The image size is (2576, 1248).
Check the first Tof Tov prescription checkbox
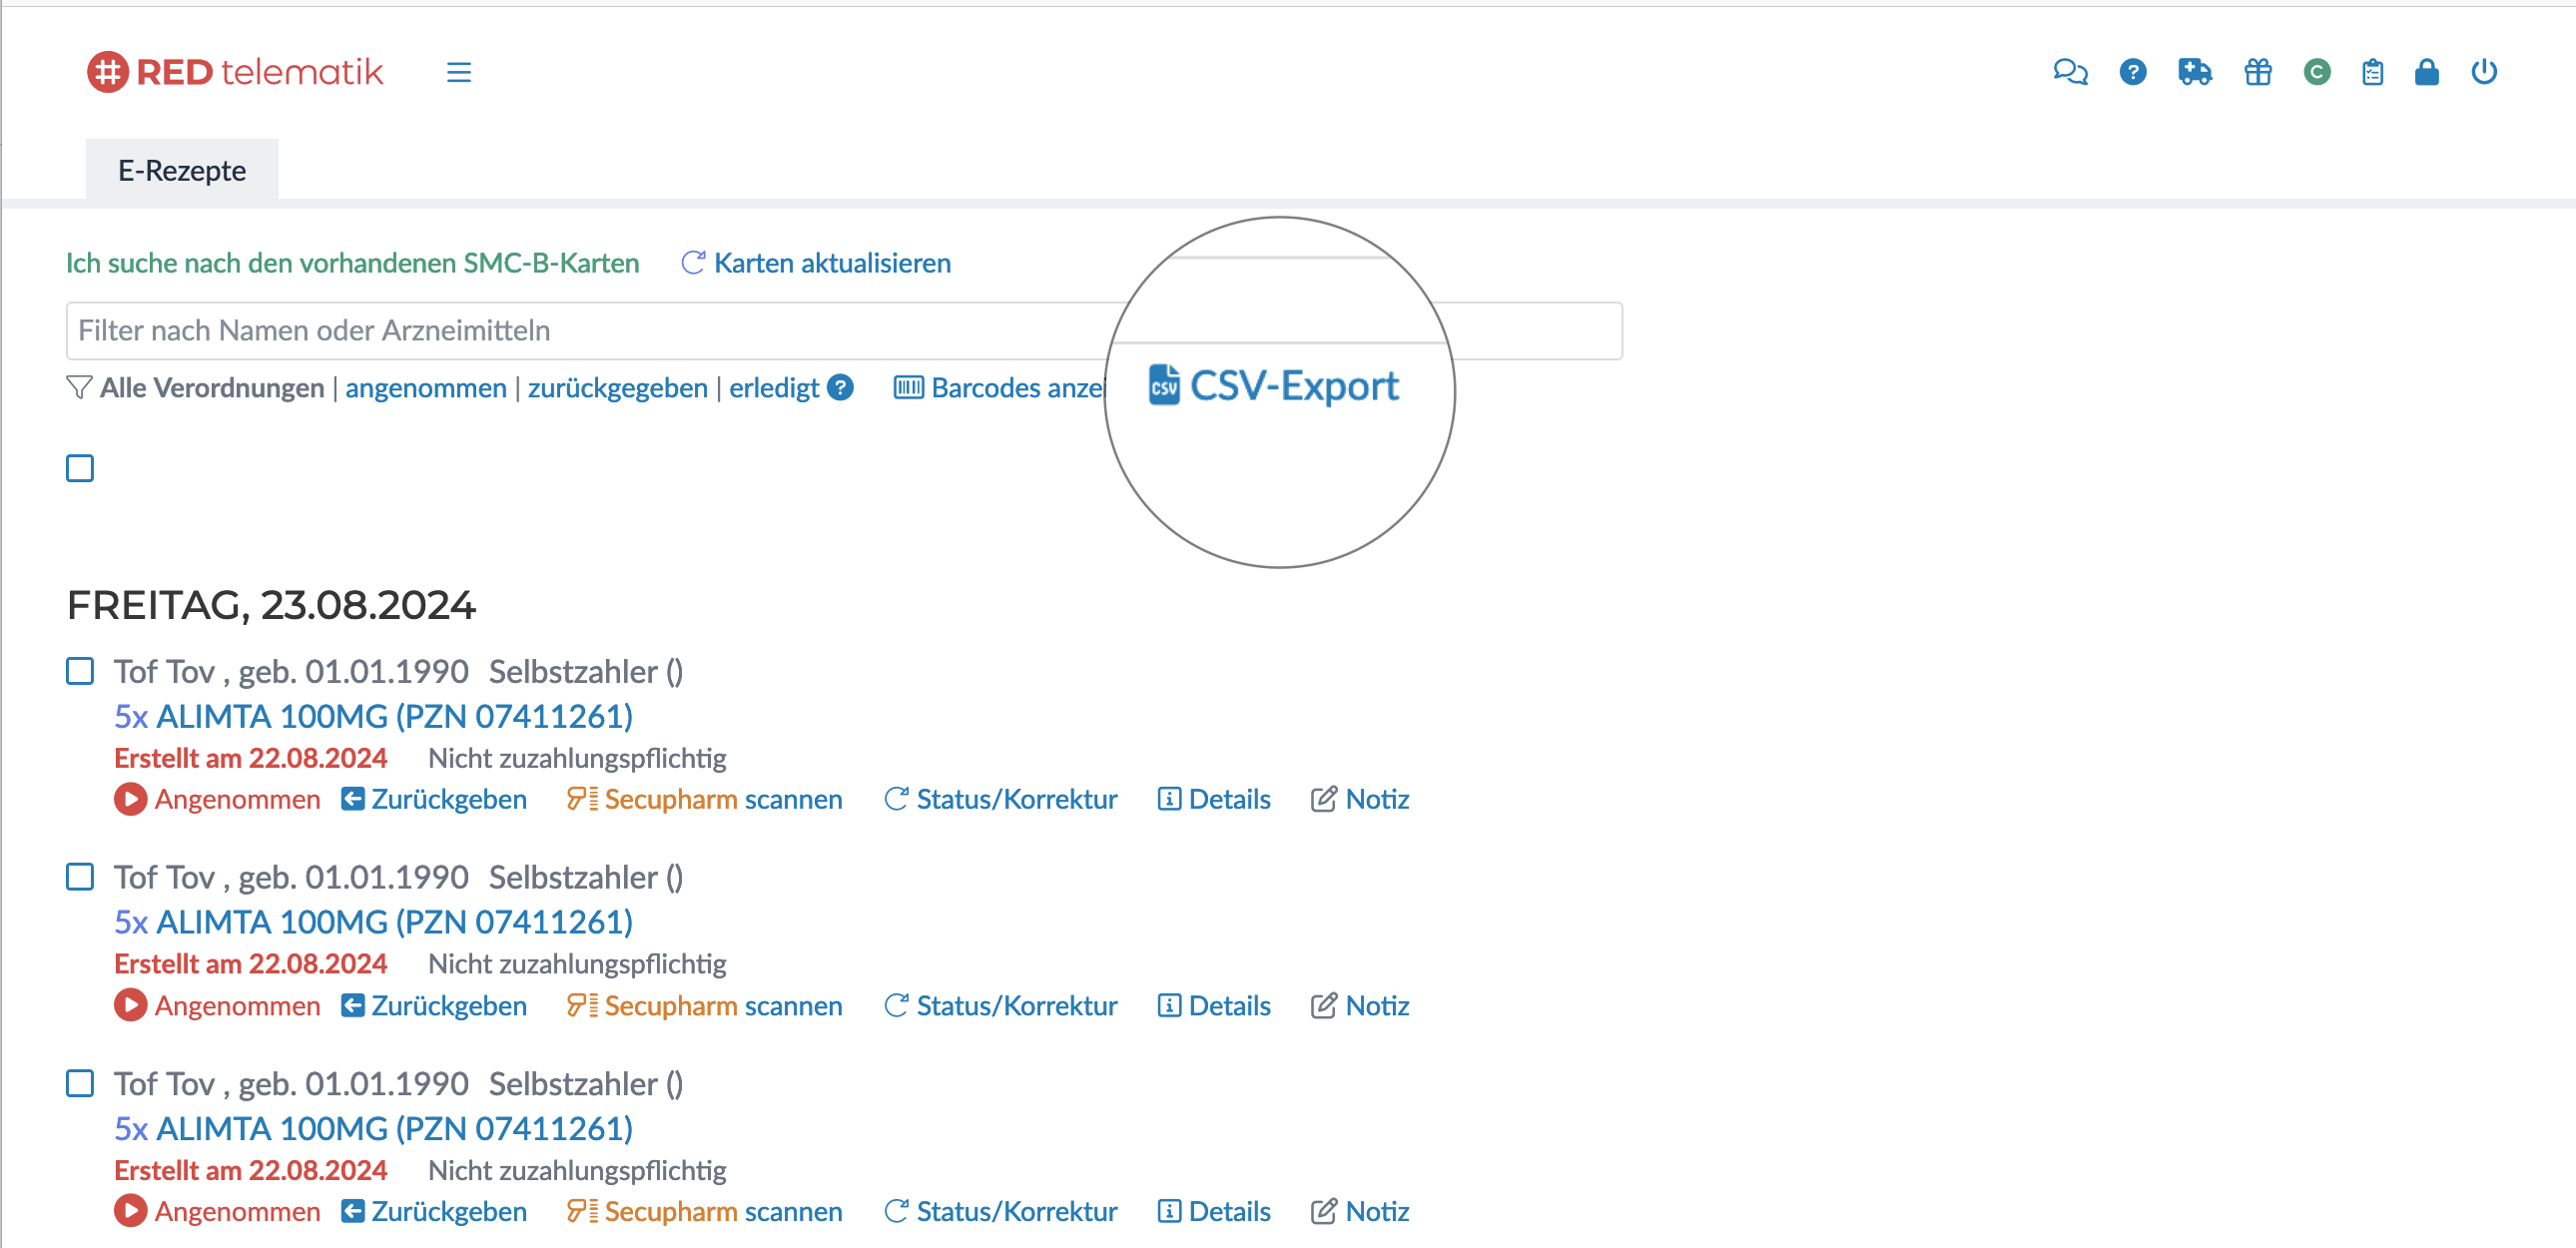(x=80, y=671)
